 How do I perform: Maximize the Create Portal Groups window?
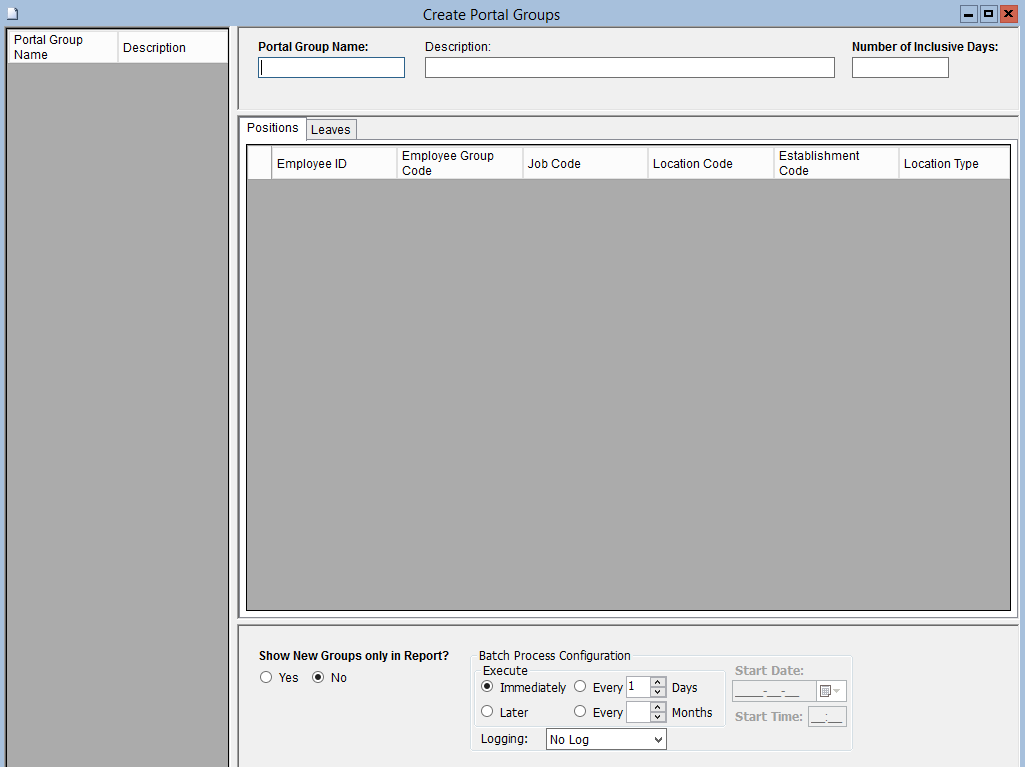point(988,14)
